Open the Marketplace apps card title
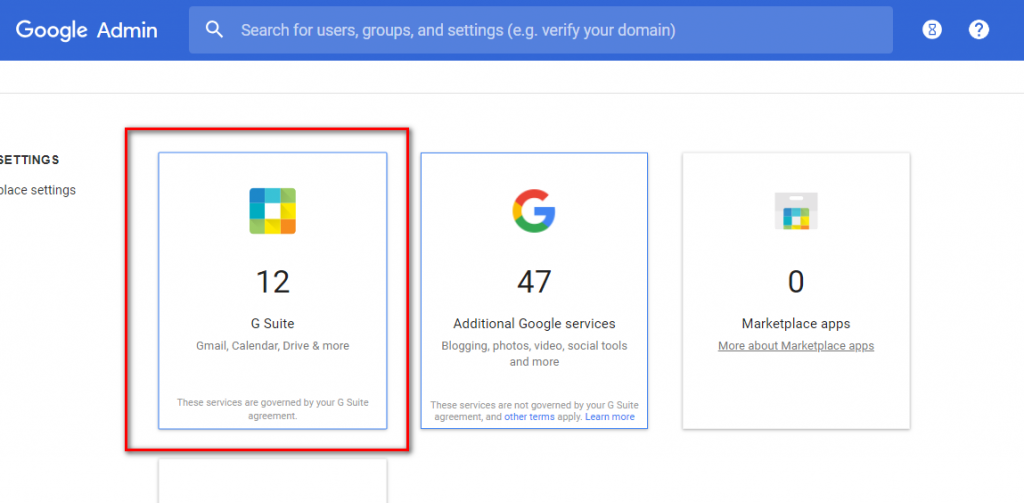This screenshot has width=1024, height=503. 796,324
